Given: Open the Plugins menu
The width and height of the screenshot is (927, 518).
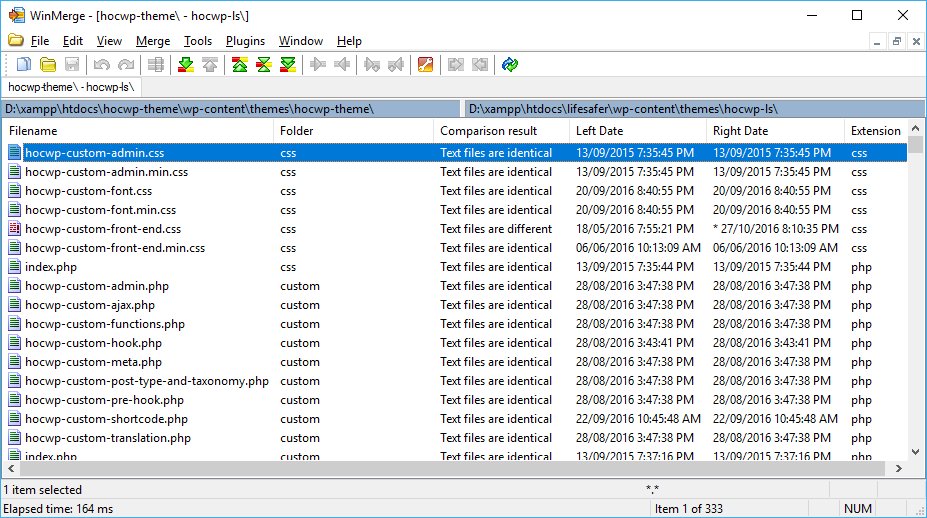Looking at the screenshot, I should (245, 41).
